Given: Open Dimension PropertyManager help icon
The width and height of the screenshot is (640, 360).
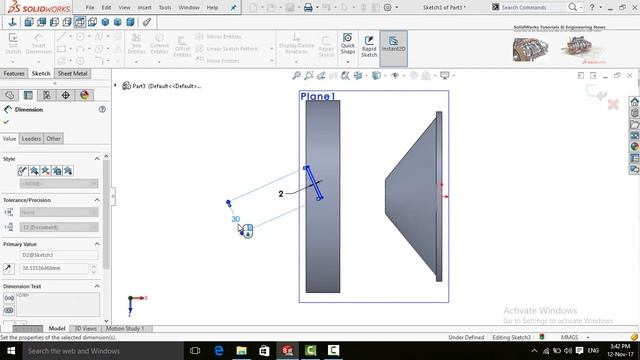Looking at the screenshot, I should point(102,109).
